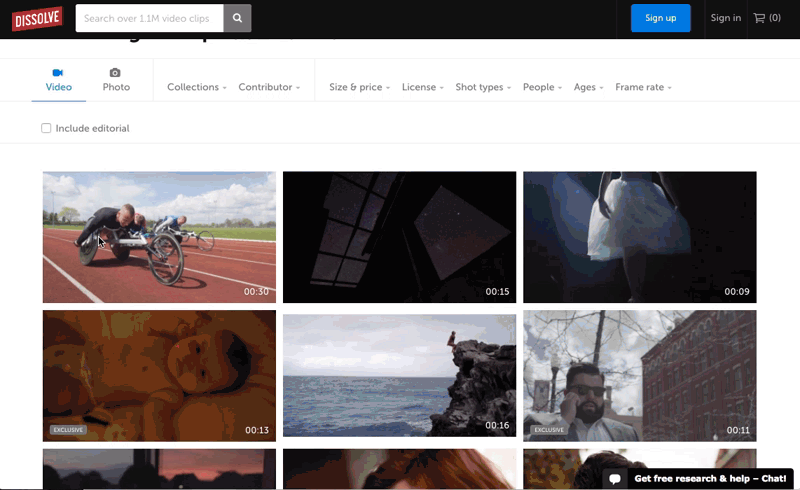
Task: Open the Contributor dropdown
Action: click(x=269, y=87)
